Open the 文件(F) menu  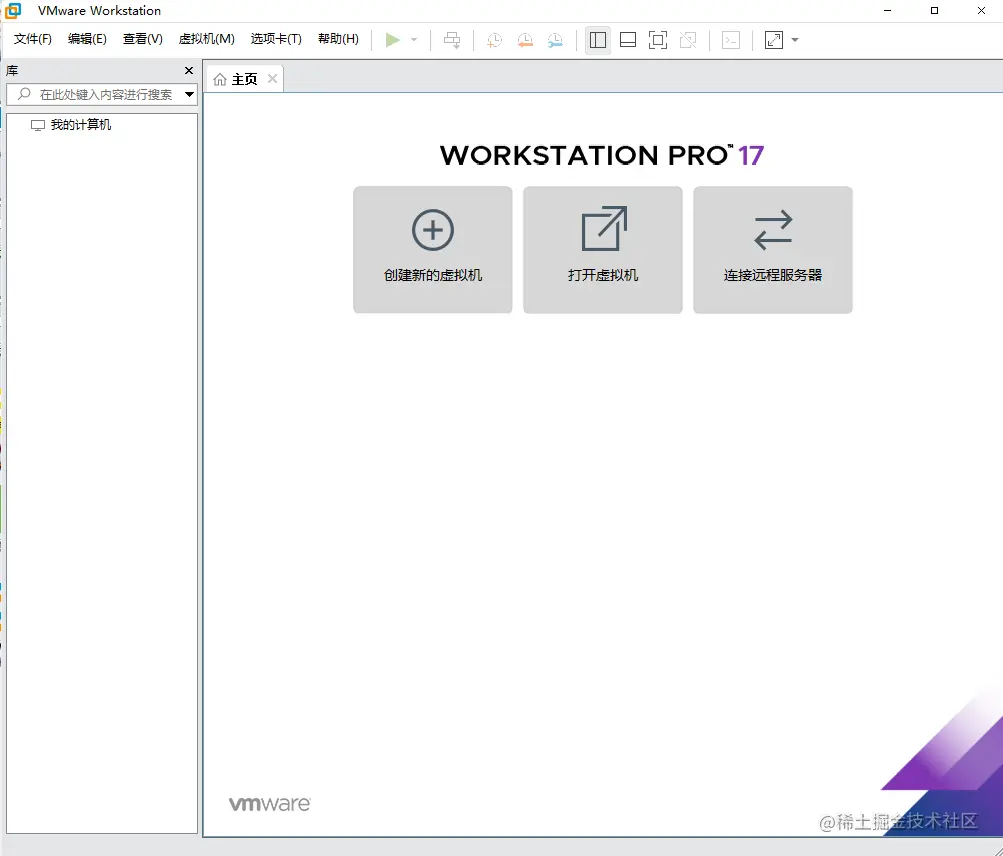[x=33, y=39]
